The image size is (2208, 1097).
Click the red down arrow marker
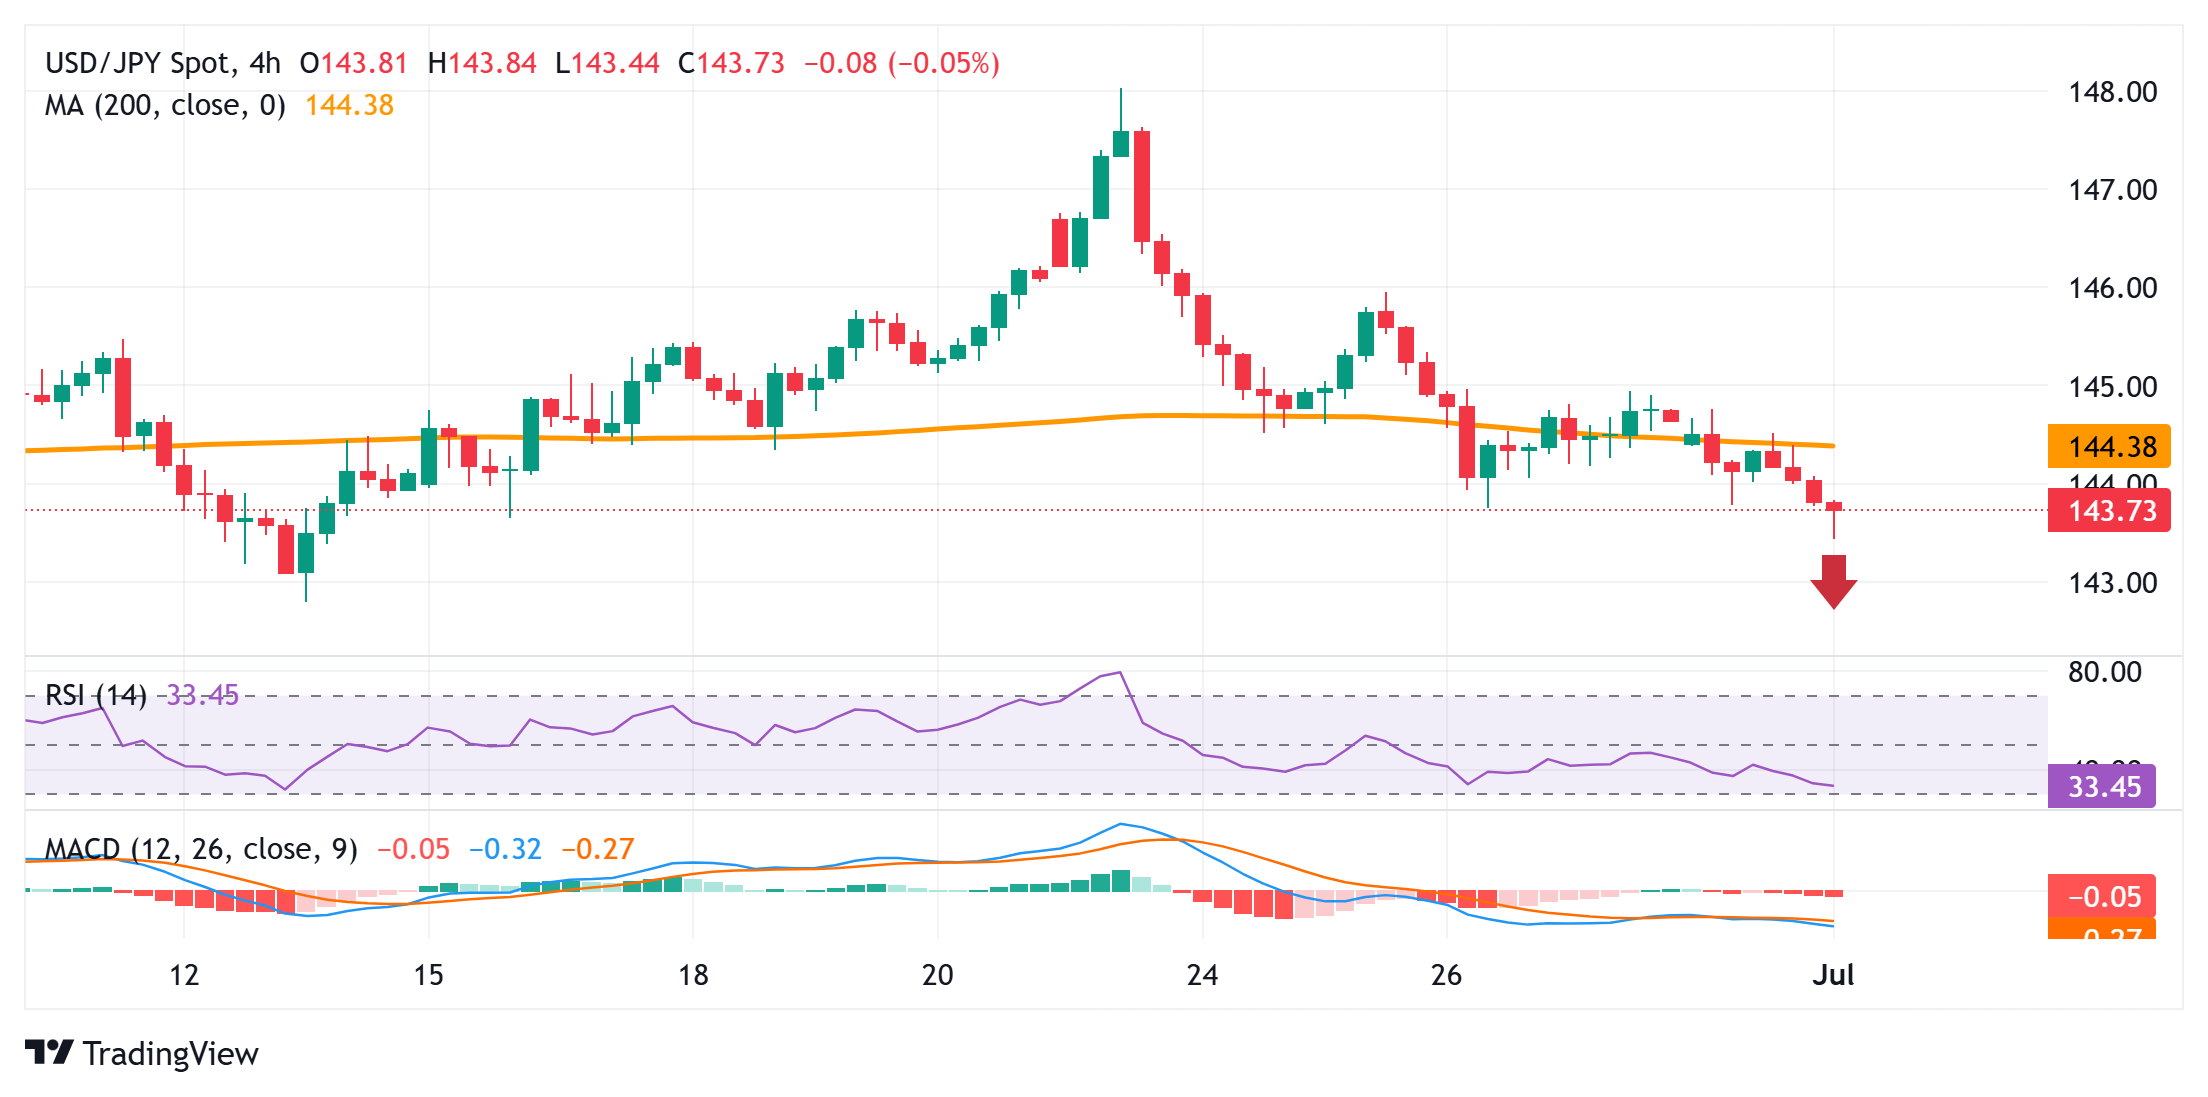pos(1833,582)
